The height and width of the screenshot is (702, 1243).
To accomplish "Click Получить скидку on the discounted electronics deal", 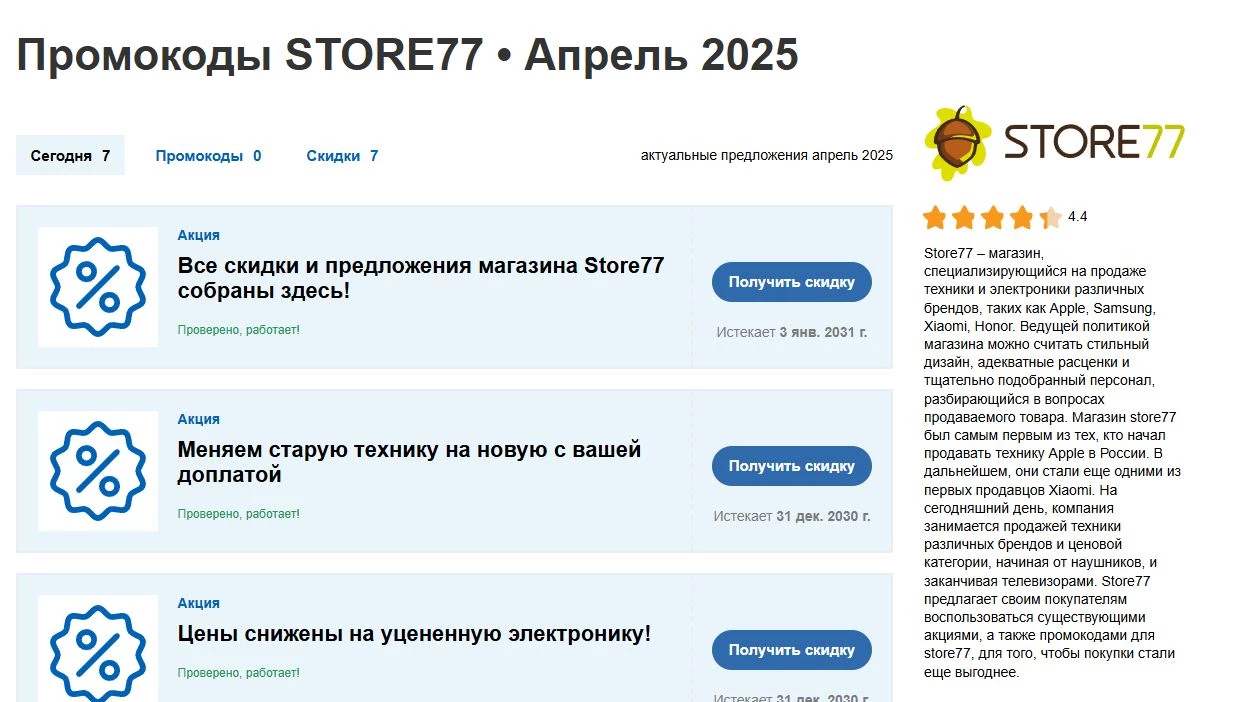I will pos(791,649).
